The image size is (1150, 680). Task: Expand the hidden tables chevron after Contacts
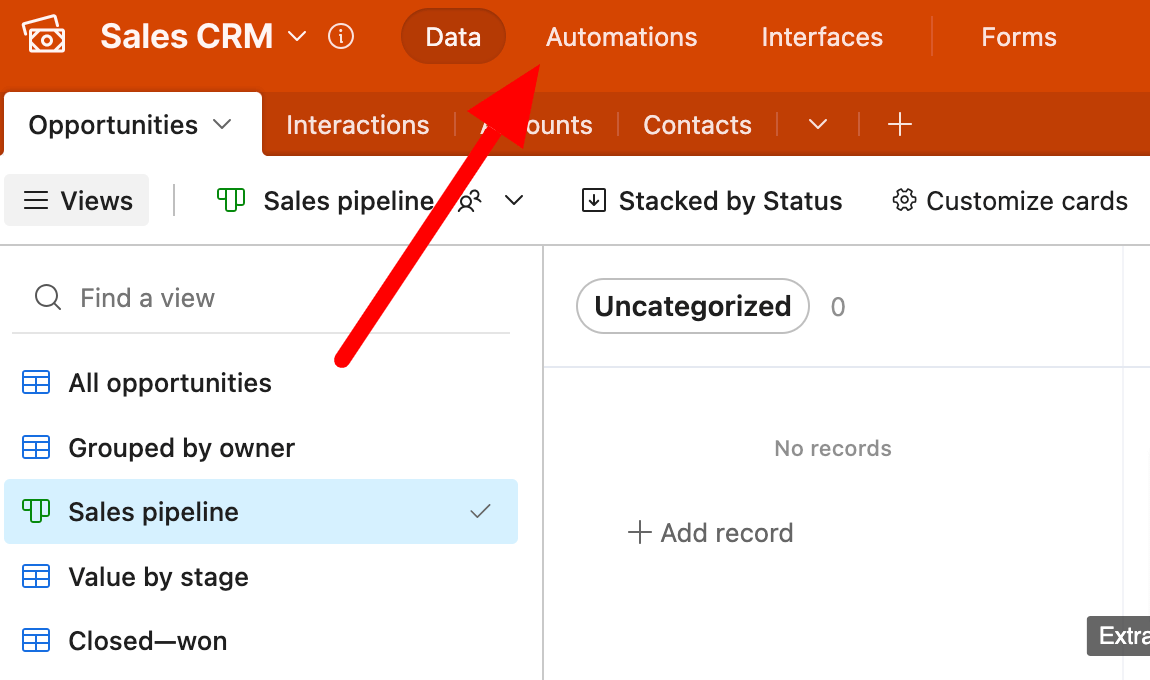click(818, 124)
